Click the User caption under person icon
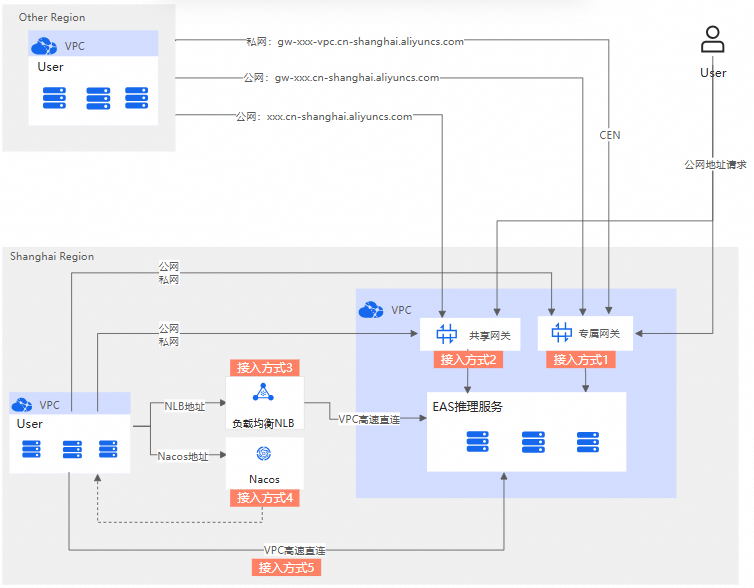The image size is (754, 588). click(x=713, y=73)
